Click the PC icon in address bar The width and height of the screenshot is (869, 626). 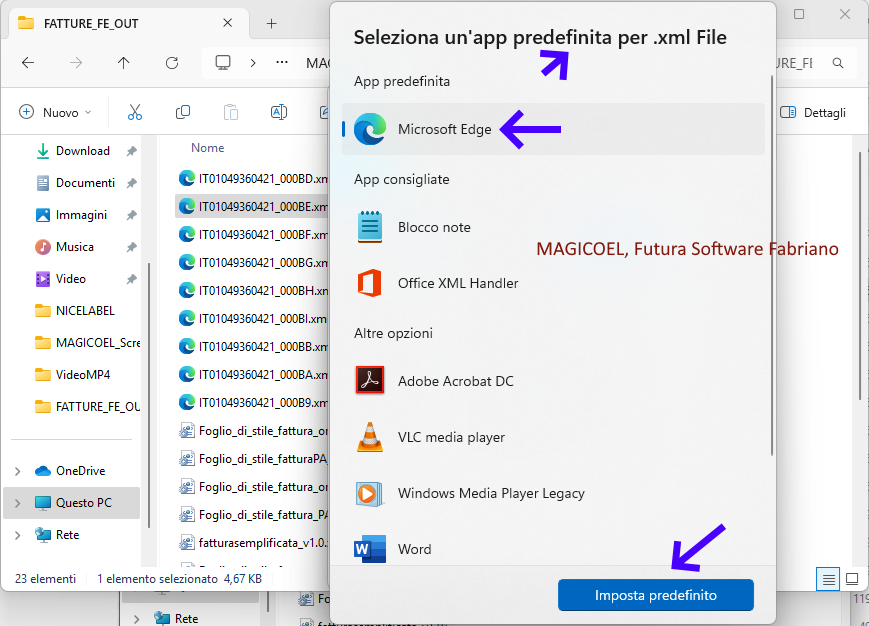coord(223,63)
